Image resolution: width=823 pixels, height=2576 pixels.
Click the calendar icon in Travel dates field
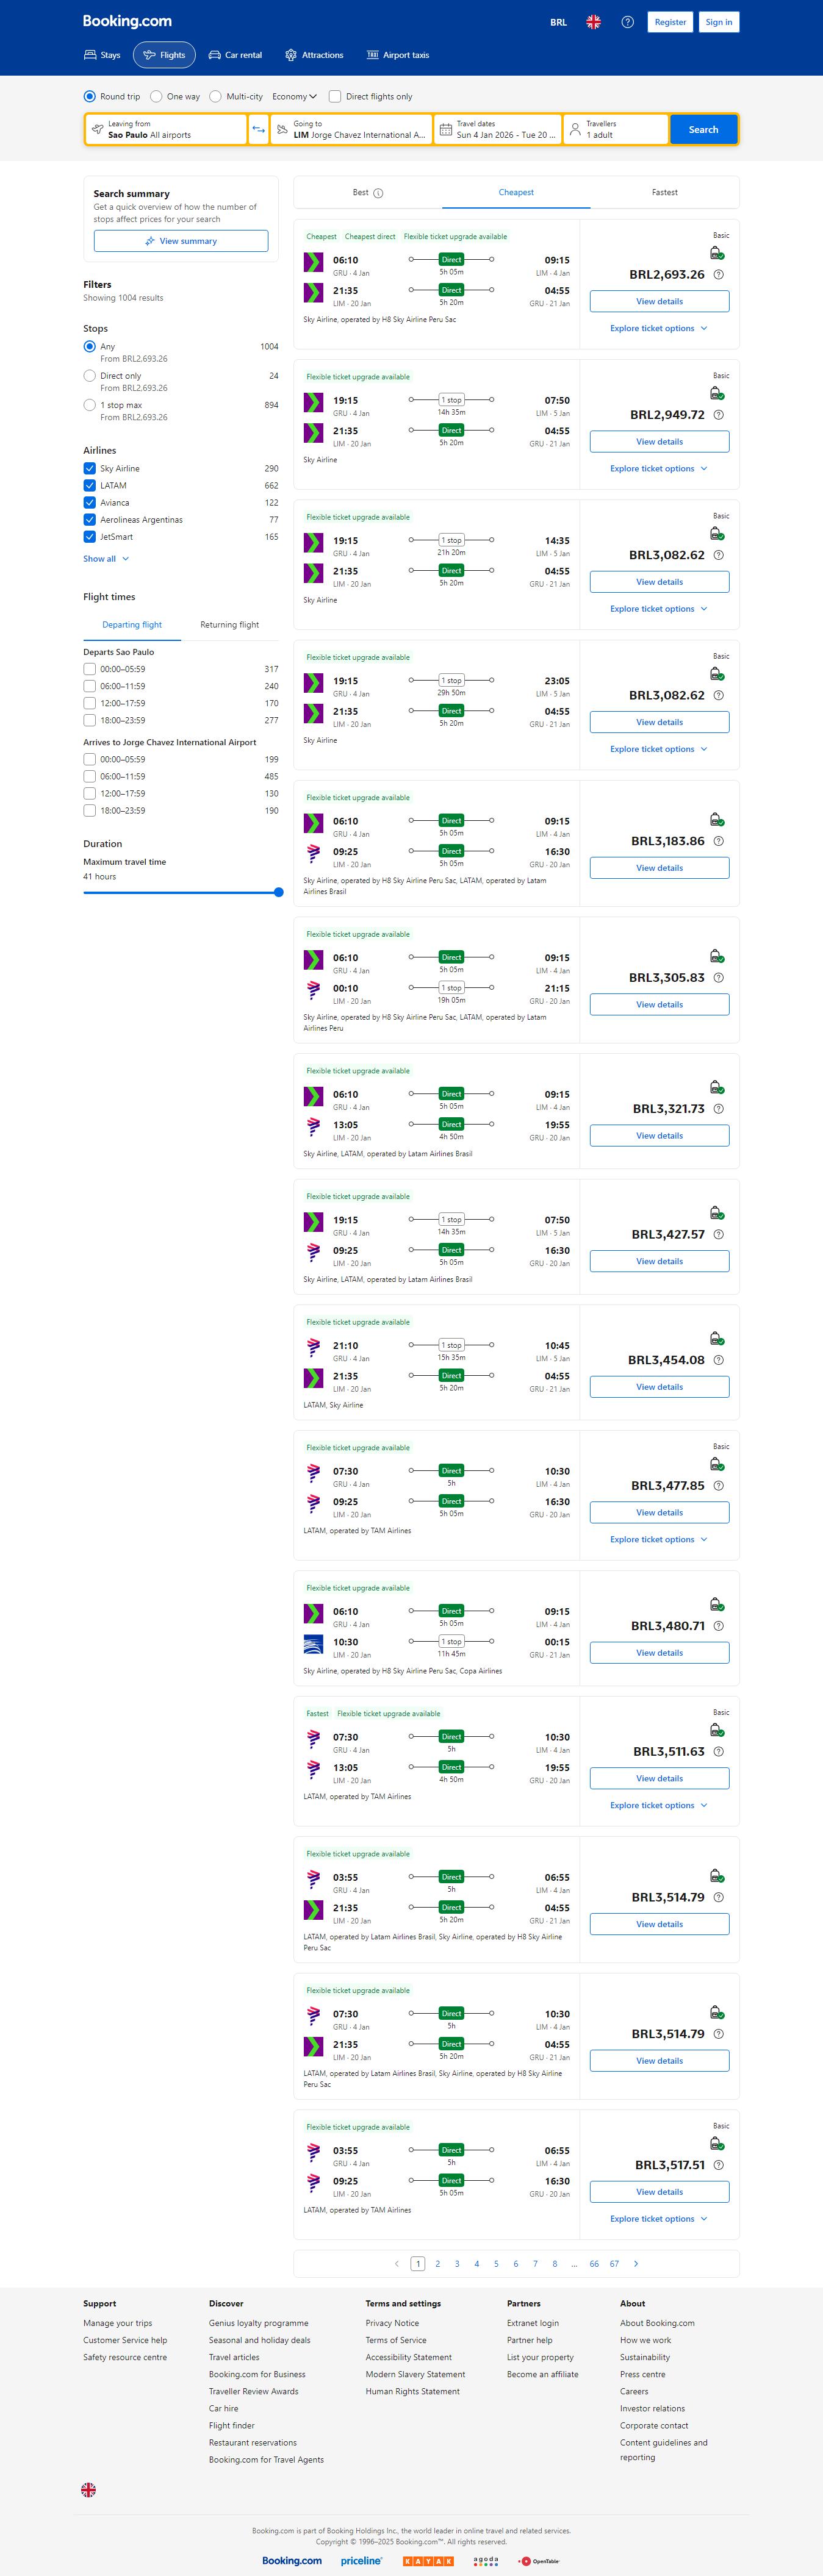pyautogui.click(x=446, y=130)
